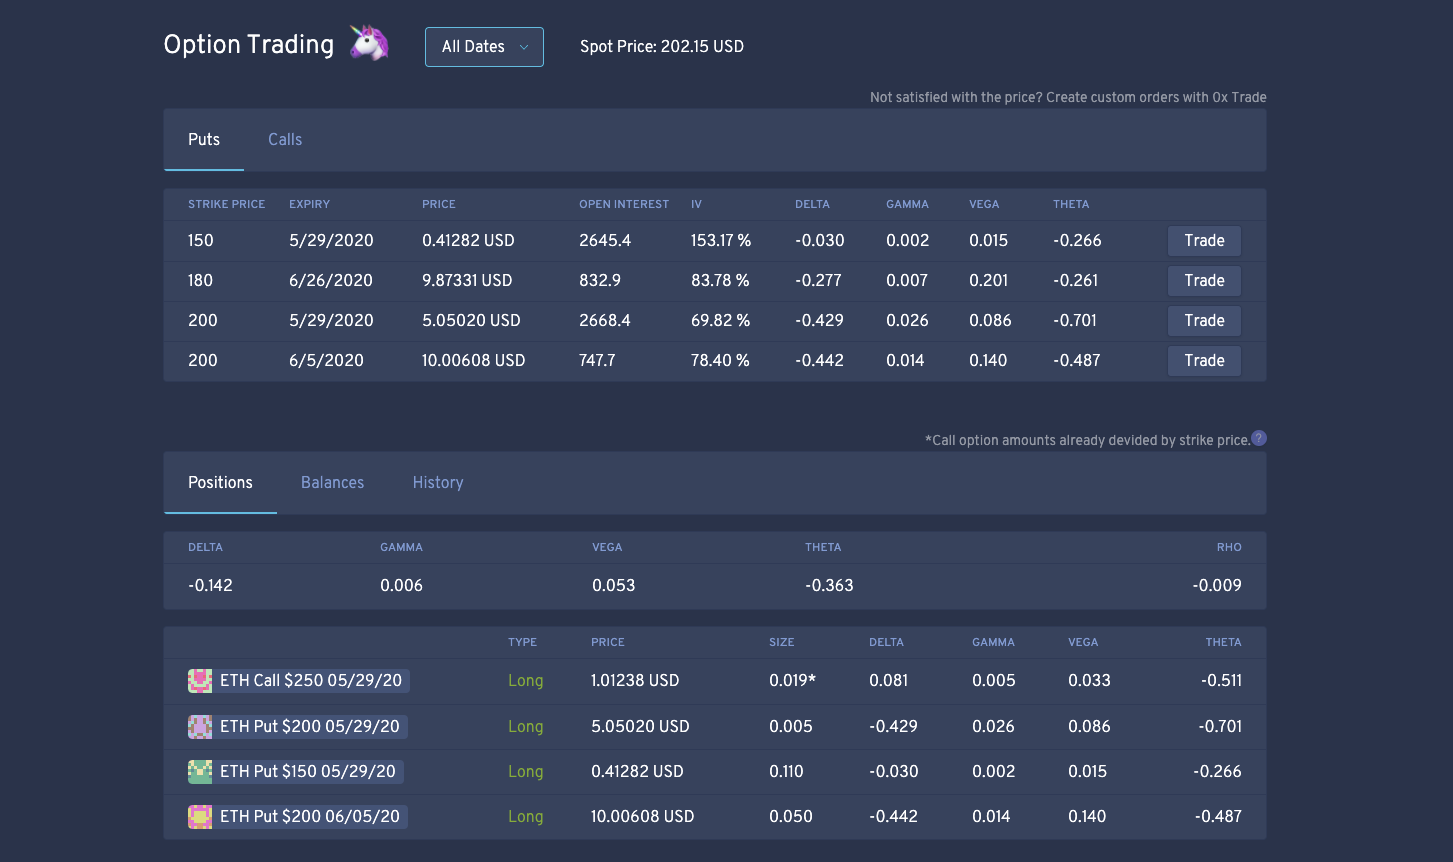Click the open interest 2645.4 value
Image resolution: width=1453 pixels, height=862 pixels.
(x=605, y=241)
